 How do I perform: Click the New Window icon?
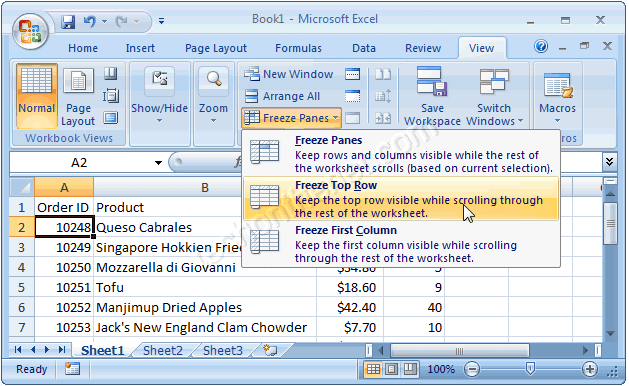point(252,74)
